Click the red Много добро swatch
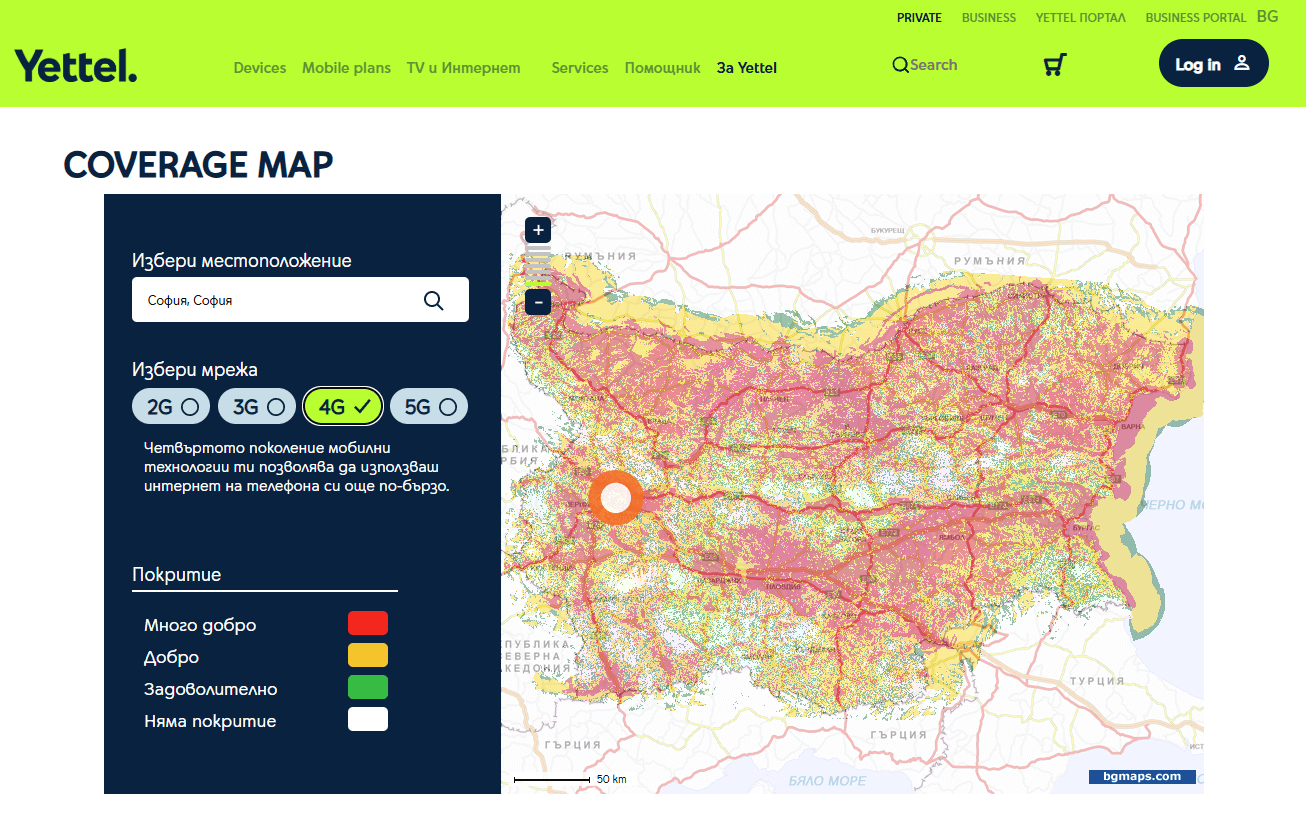This screenshot has width=1306, height=813. [x=368, y=623]
